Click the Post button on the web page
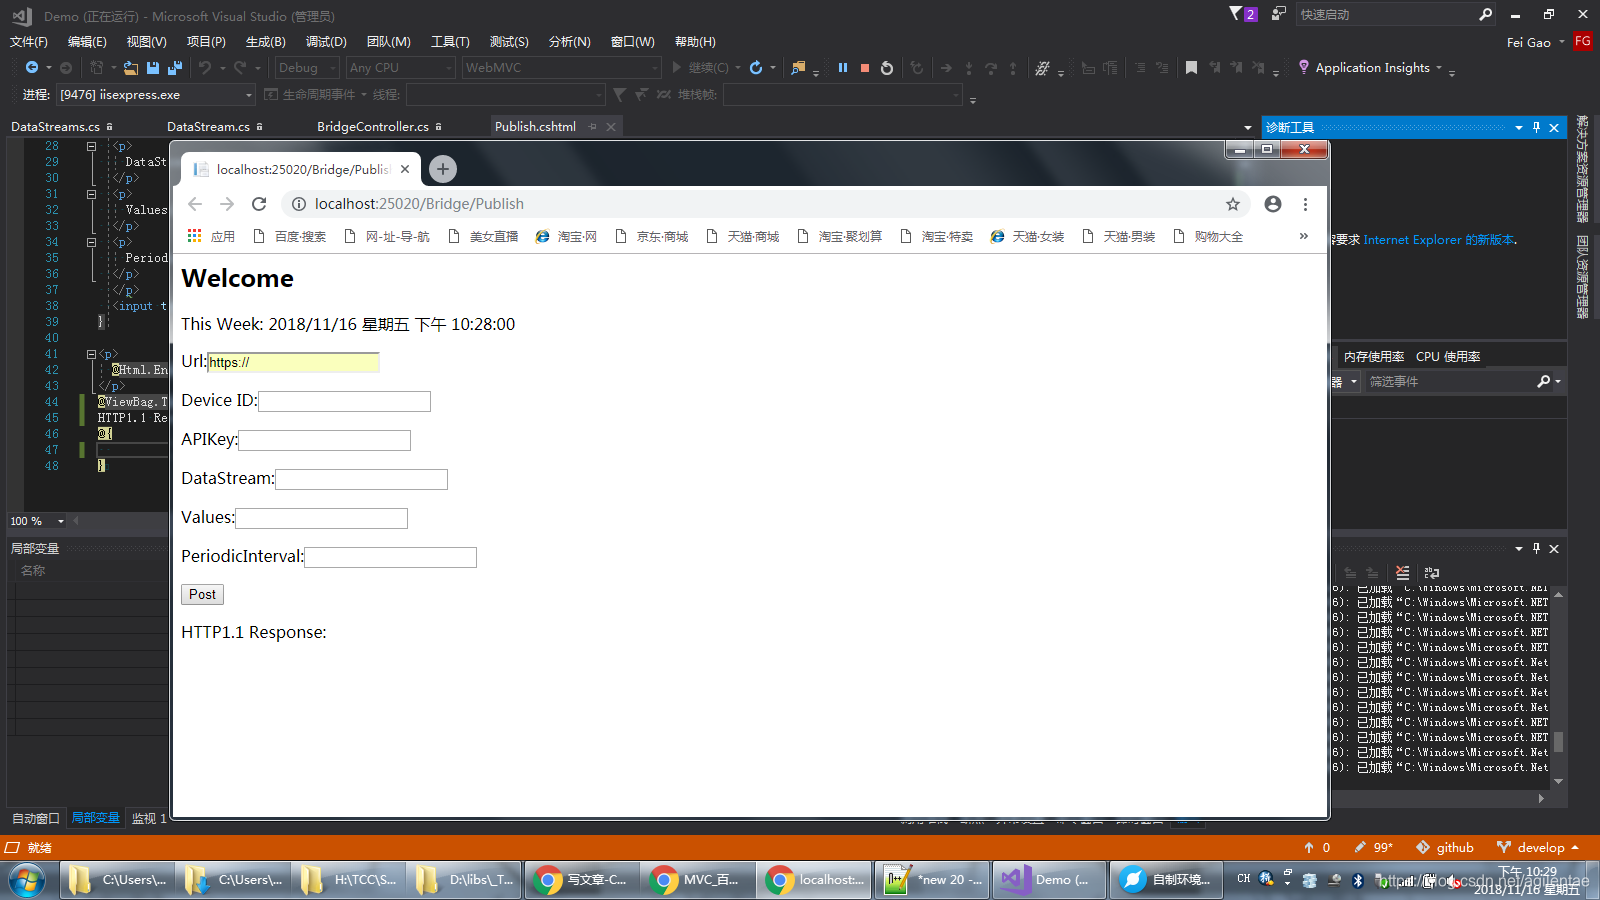 (x=202, y=594)
